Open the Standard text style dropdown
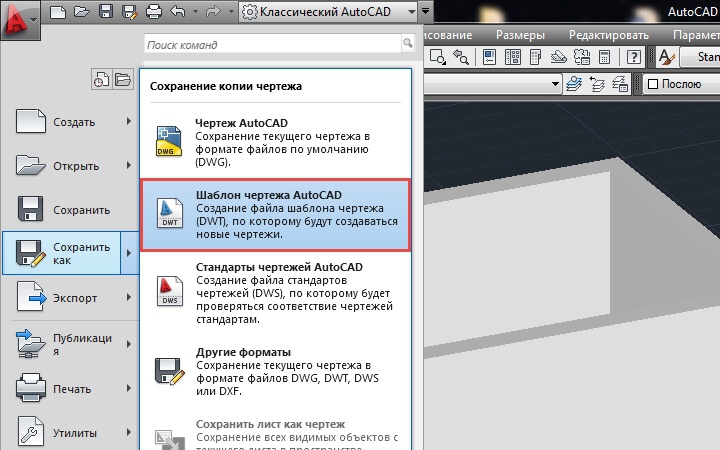This screenshot has height=450, width=720. (700, 57)
